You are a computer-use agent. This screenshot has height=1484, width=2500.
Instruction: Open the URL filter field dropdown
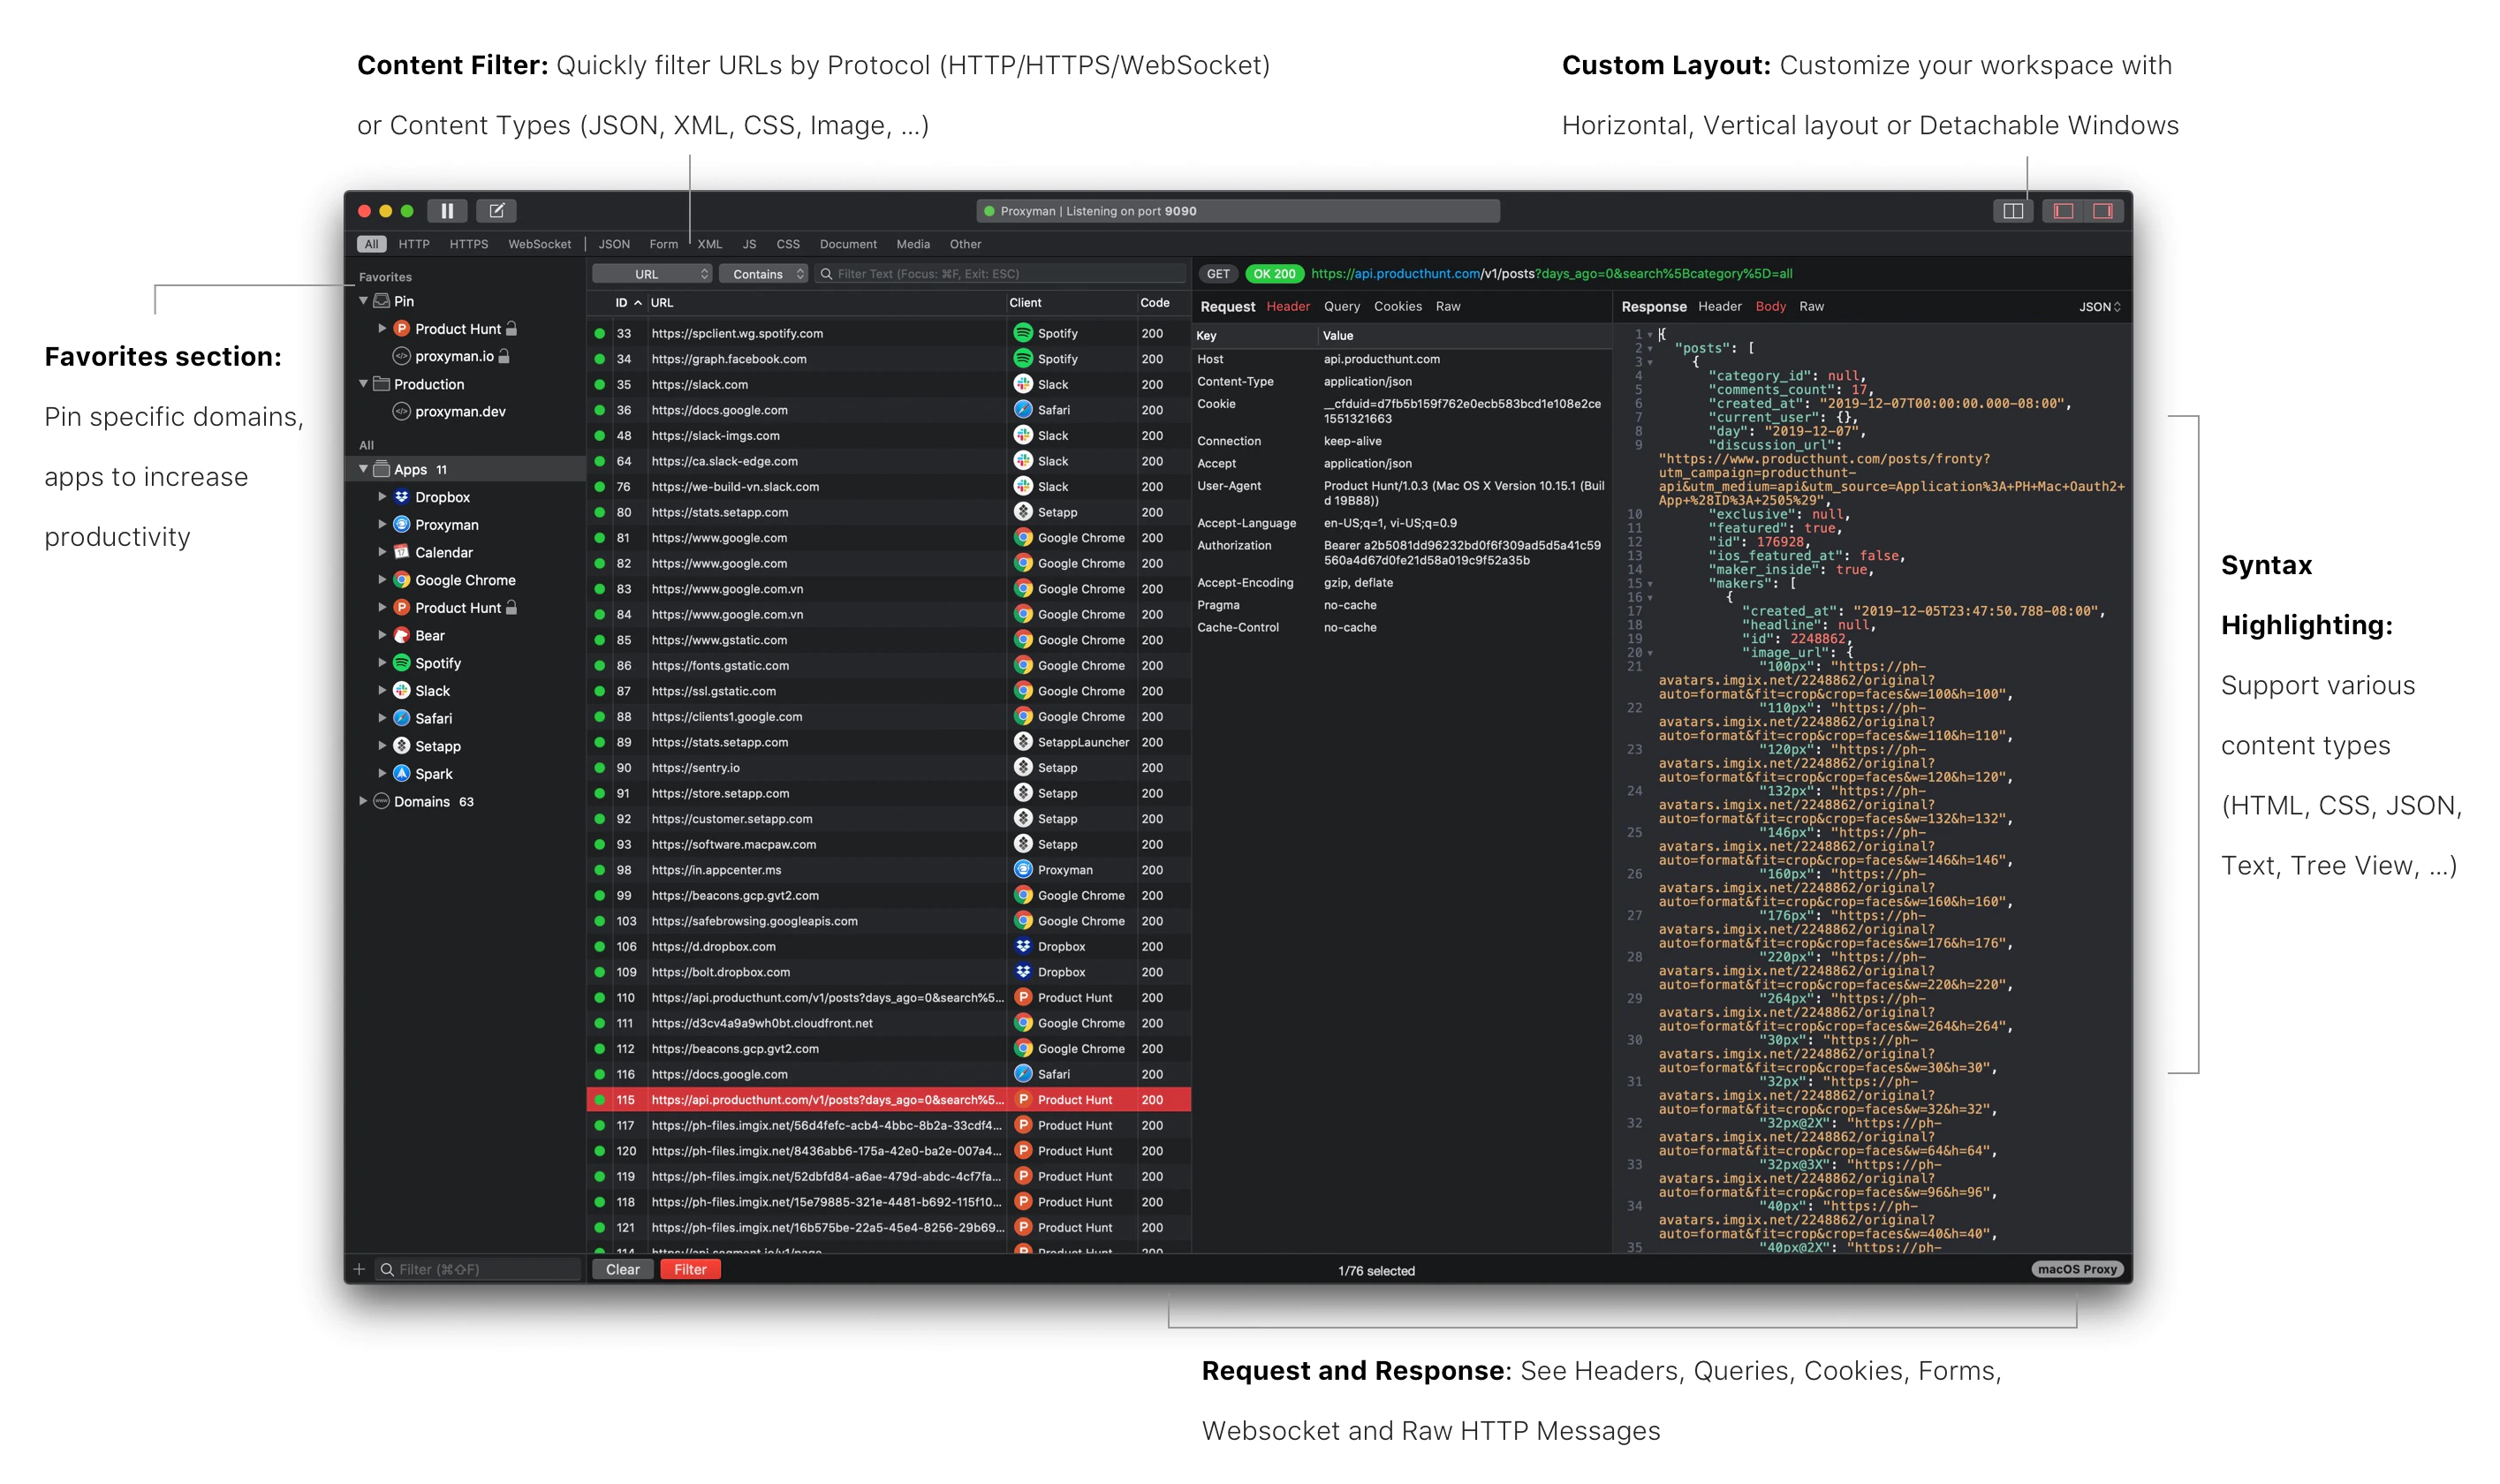[652, 274]
